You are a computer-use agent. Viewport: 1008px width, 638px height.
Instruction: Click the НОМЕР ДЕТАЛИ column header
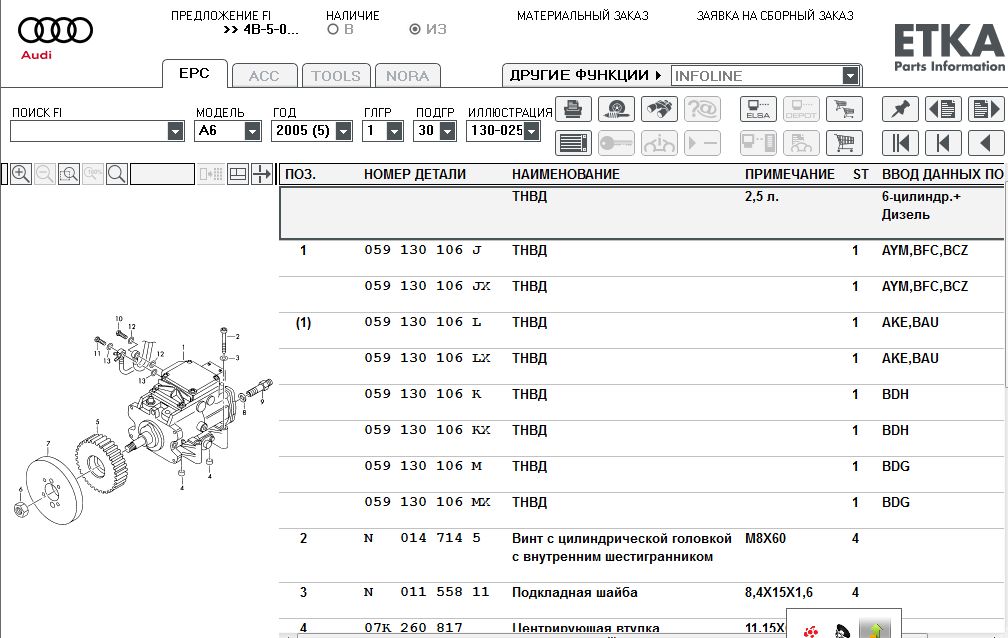click(x=415, y=174)
